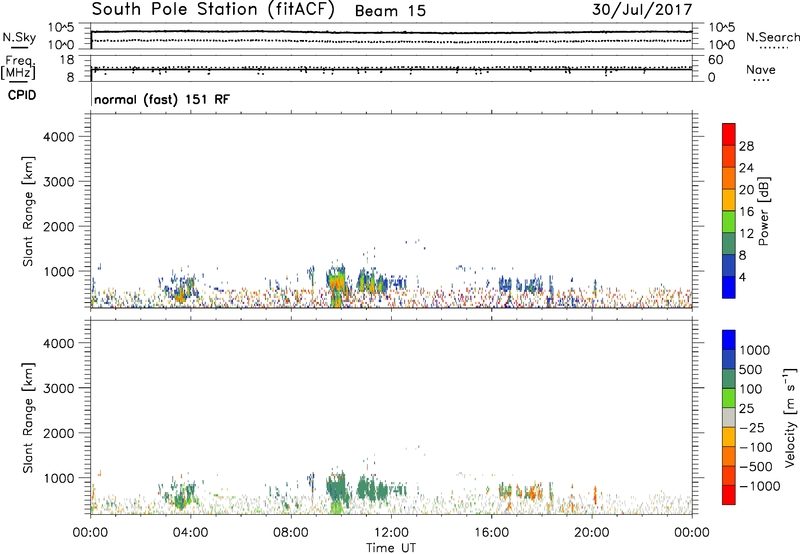Click the red top segment of the power colorbar
This screenshot has height=554, width=800.
729,135
